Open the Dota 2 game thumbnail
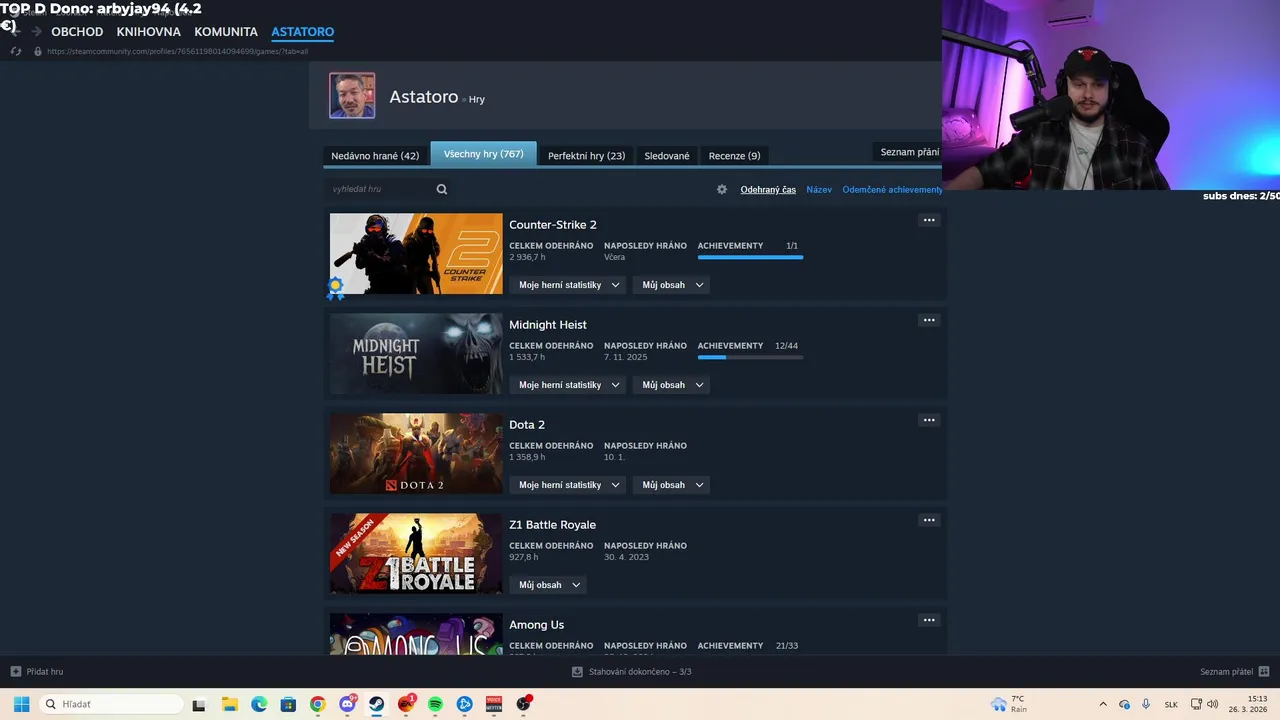The height and width of the screenshot is (720, 1280). coord(416,454)
